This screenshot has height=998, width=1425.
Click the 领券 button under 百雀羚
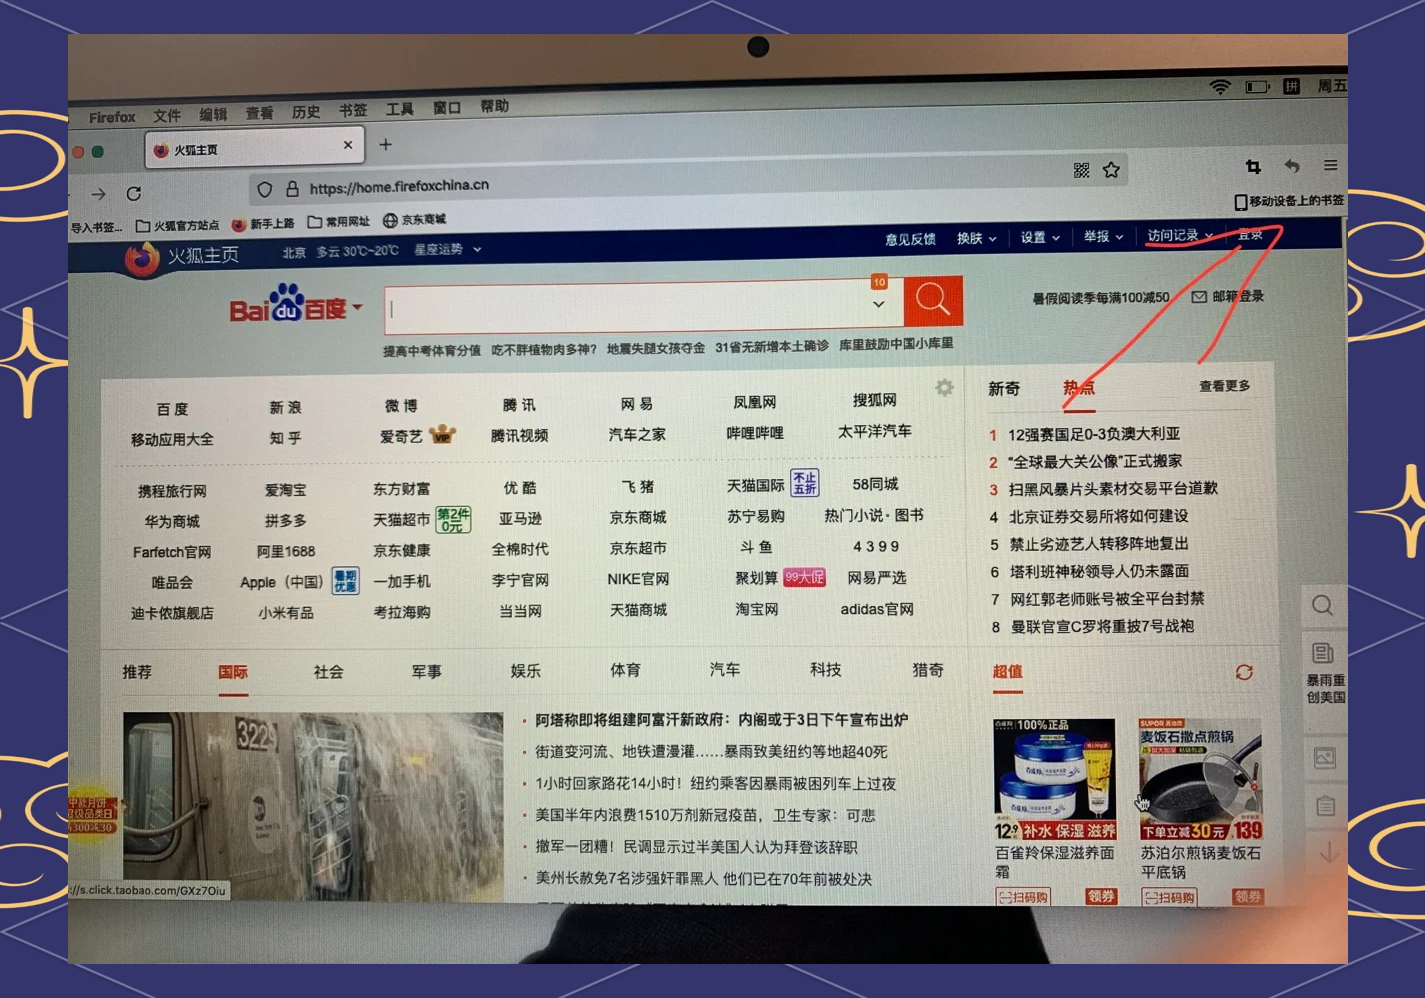pos(1101,896)
